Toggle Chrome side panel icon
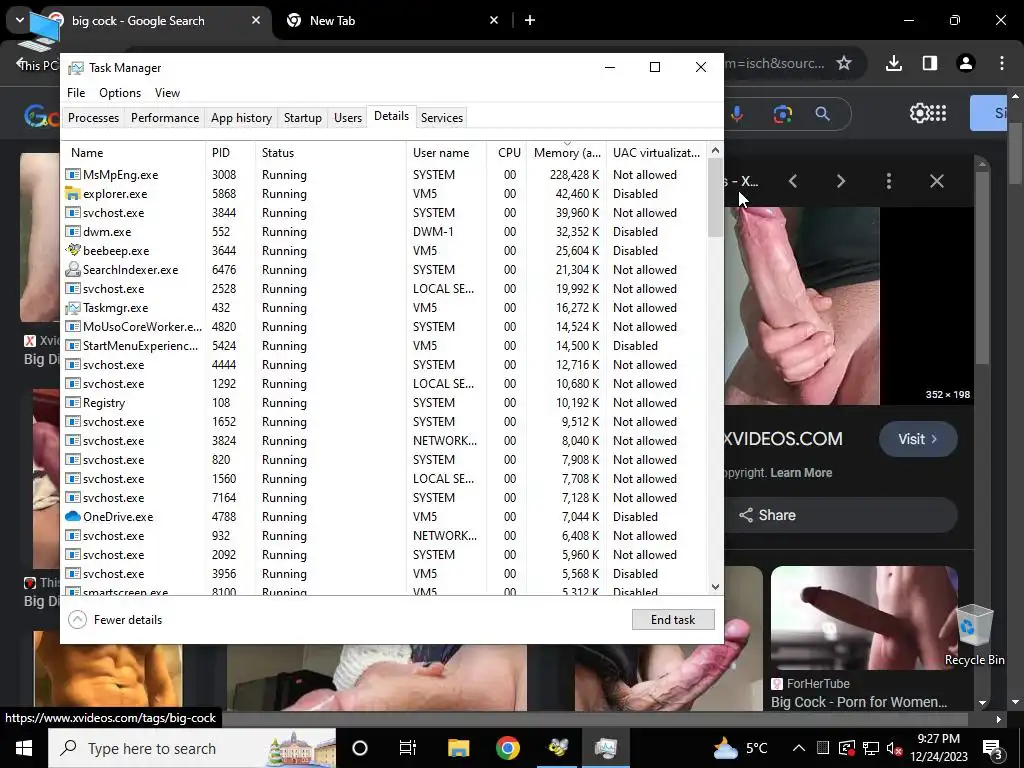Screen dimensions: 1024x768 pos(930,63)
